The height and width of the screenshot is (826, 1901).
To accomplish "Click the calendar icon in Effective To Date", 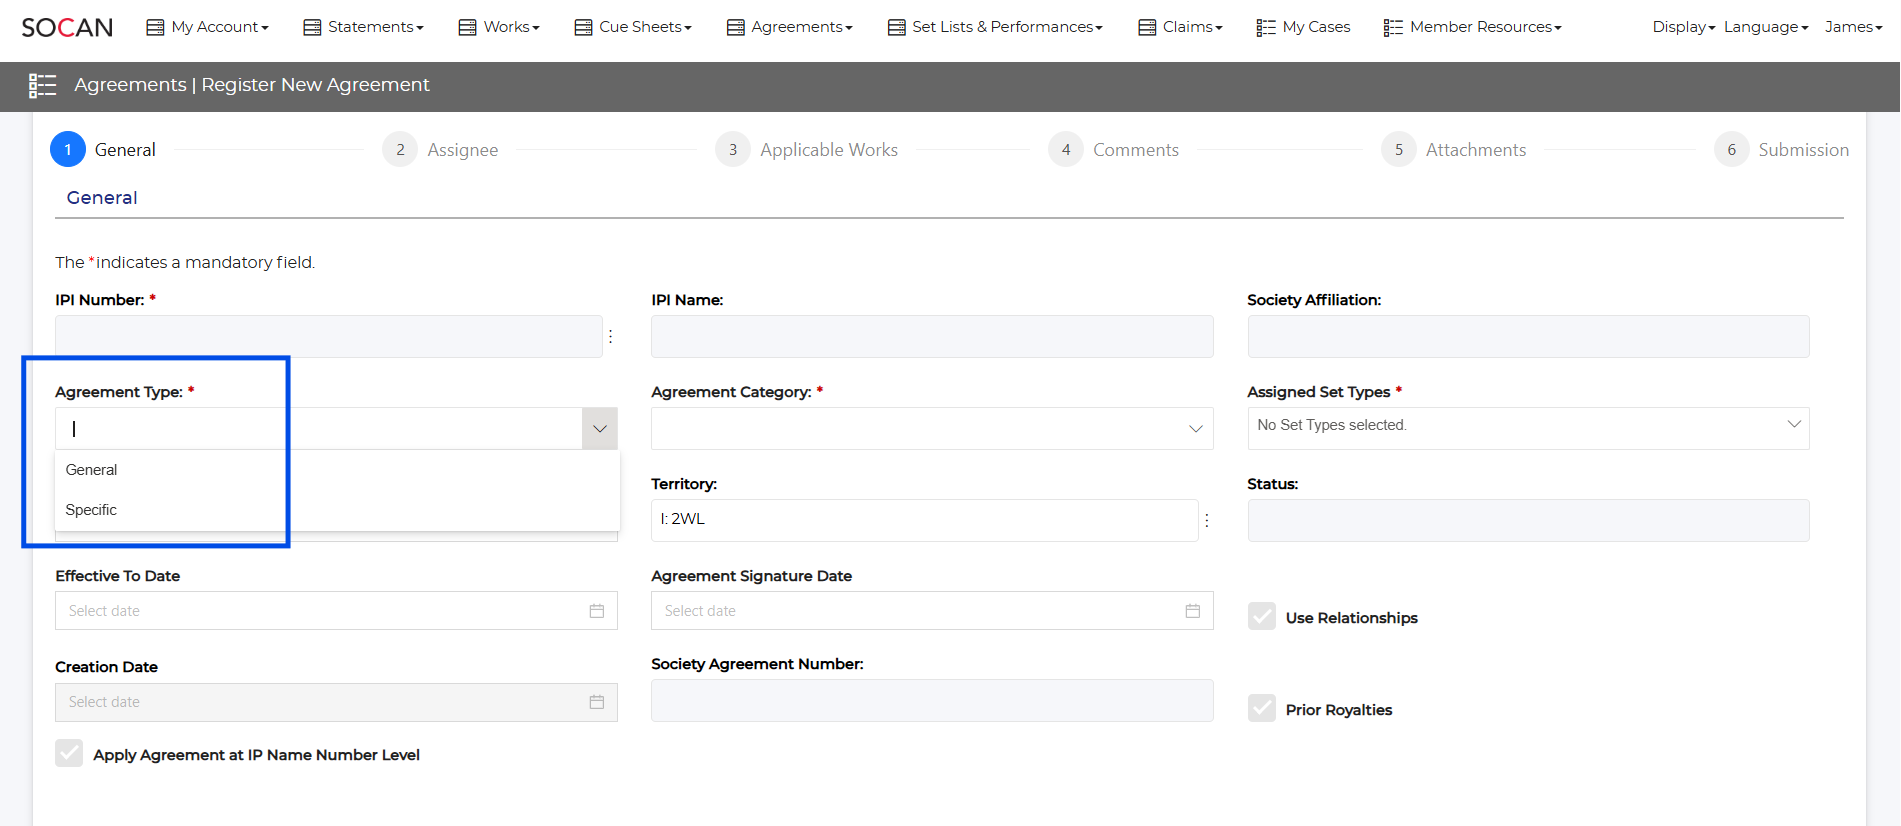I will tap(597, 611).
